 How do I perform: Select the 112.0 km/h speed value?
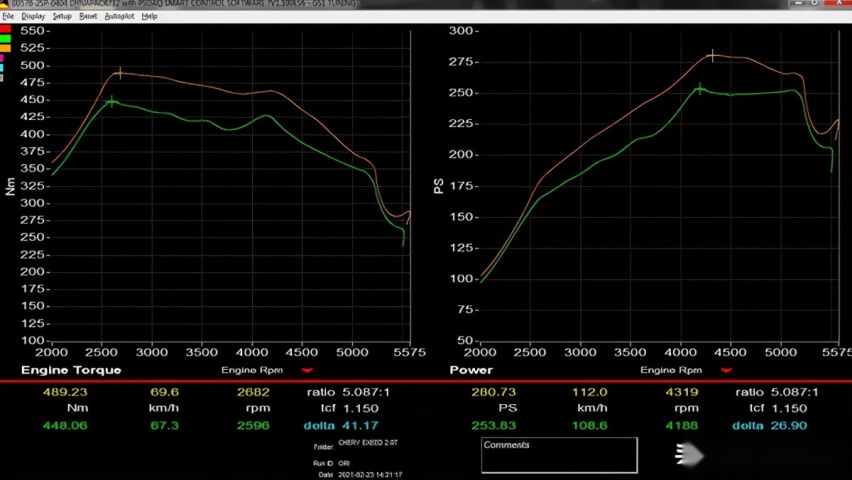590,392
